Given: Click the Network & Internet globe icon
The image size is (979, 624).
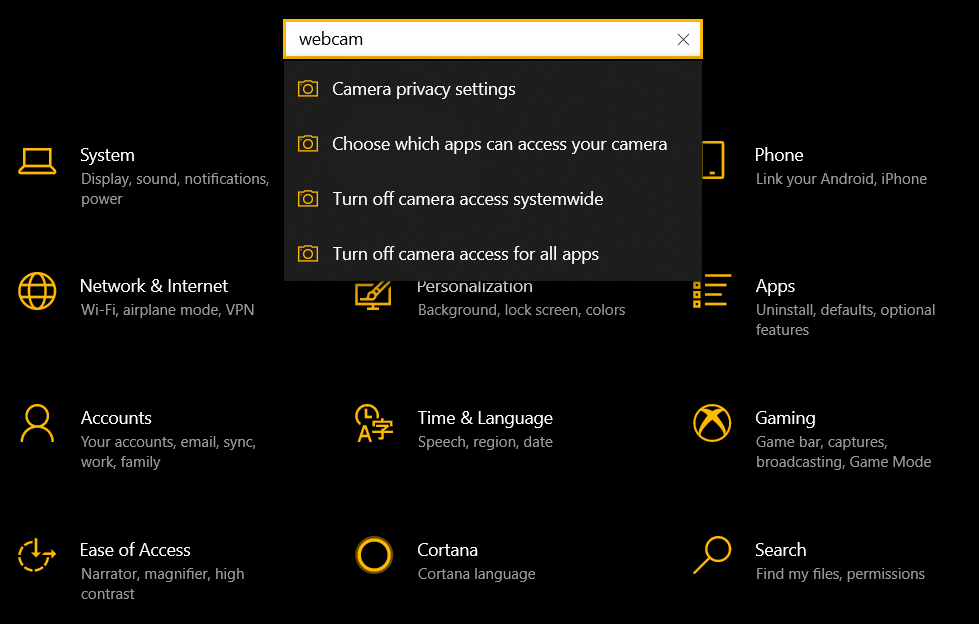Looking at the screenshot, I should click(37, 291).
